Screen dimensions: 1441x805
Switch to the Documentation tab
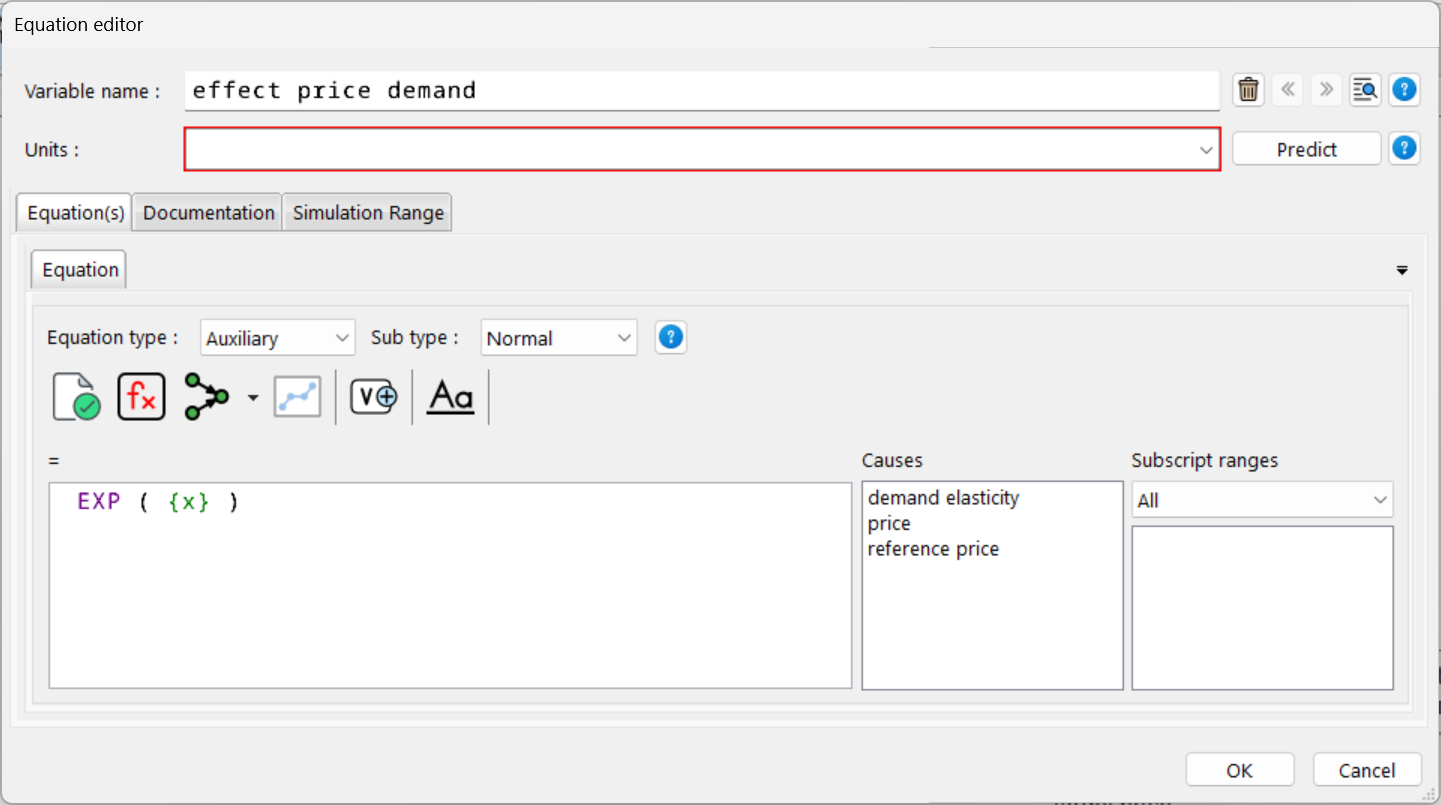coord(207,212)
